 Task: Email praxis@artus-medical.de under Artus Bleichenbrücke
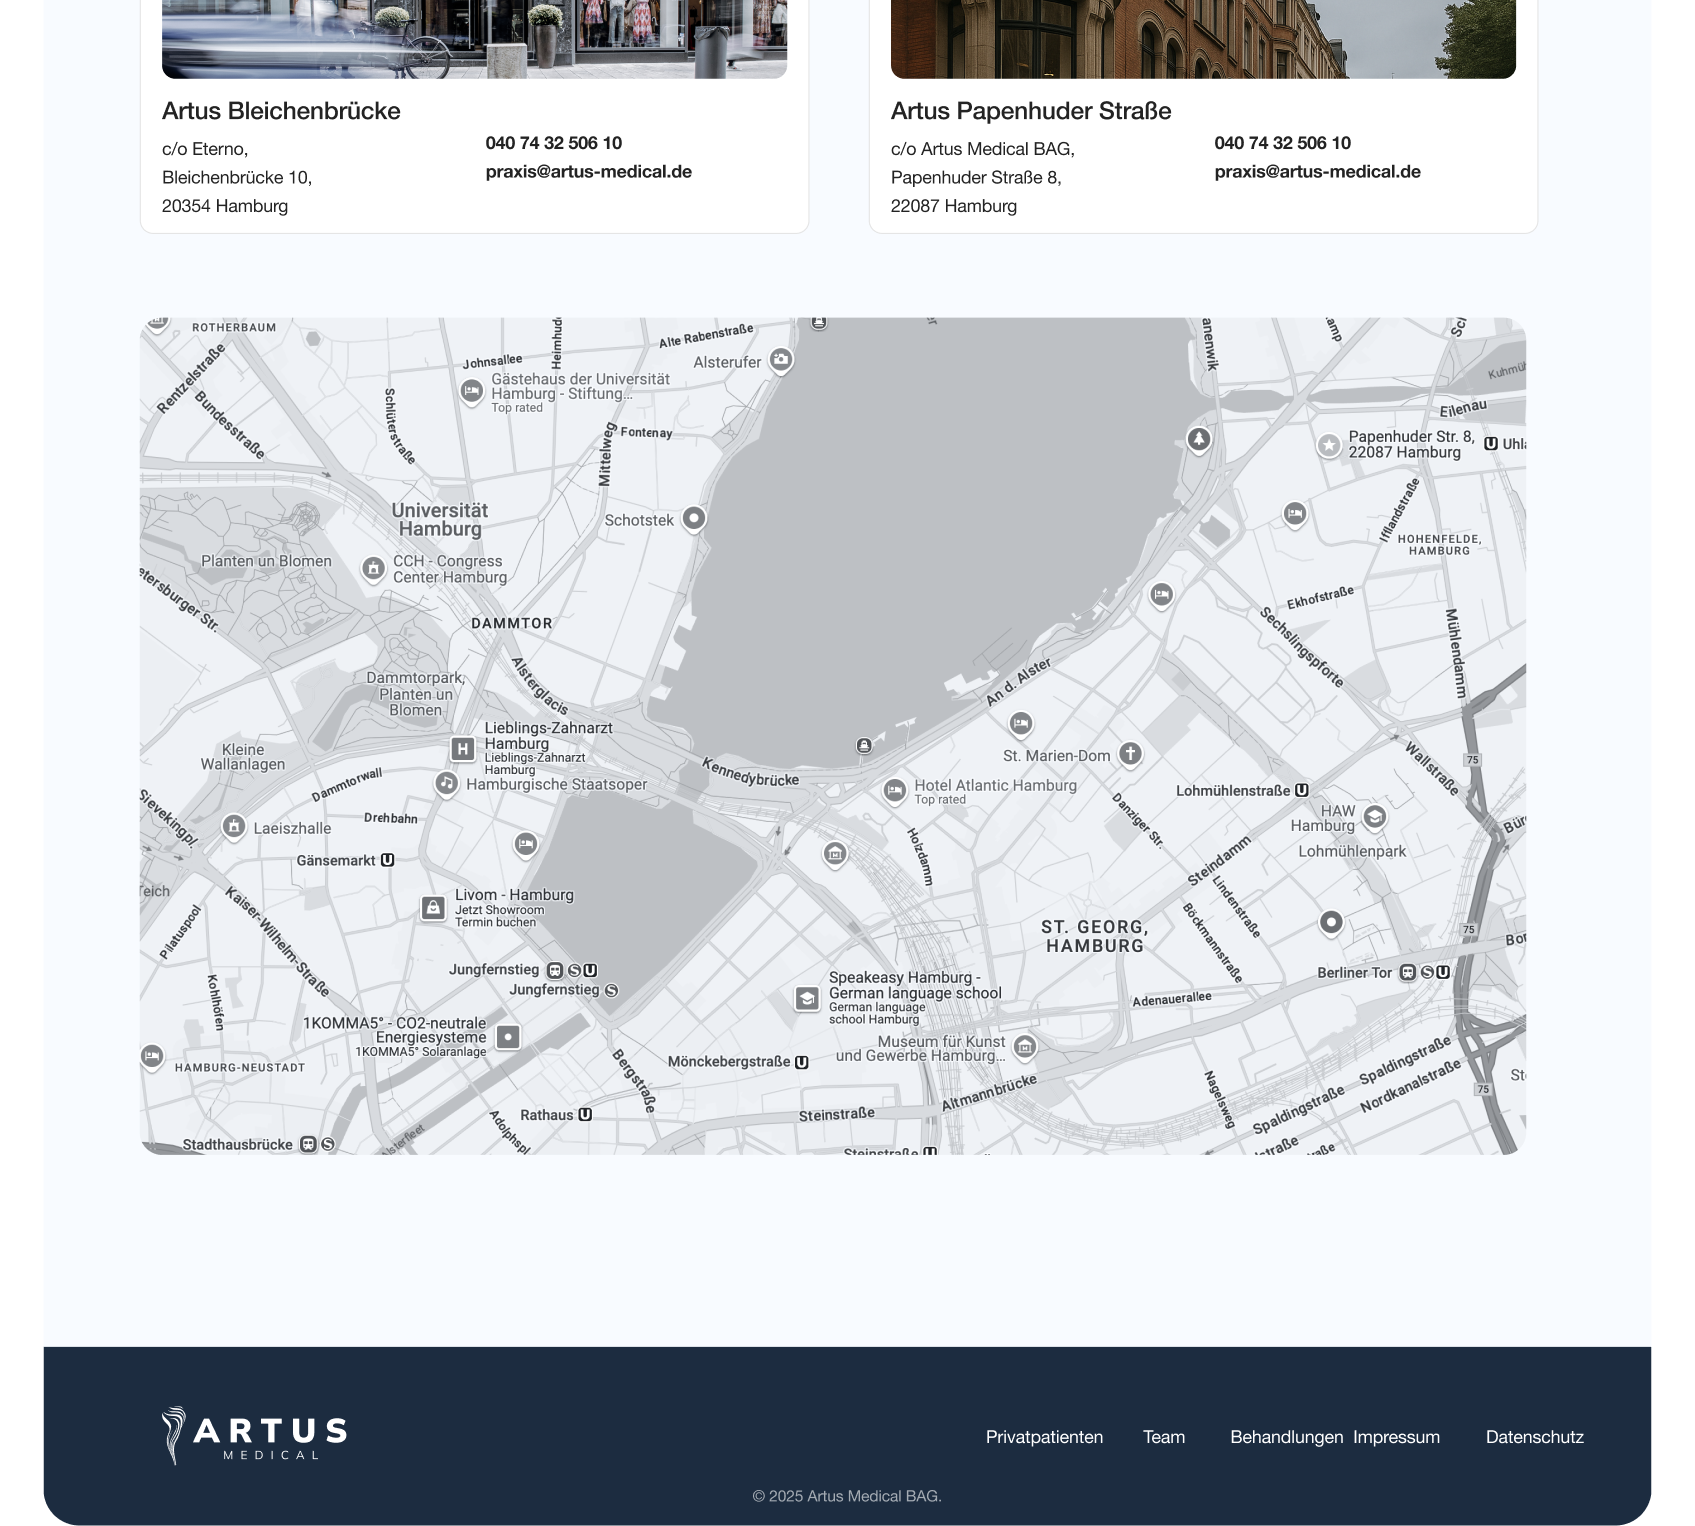click(589, 172)
